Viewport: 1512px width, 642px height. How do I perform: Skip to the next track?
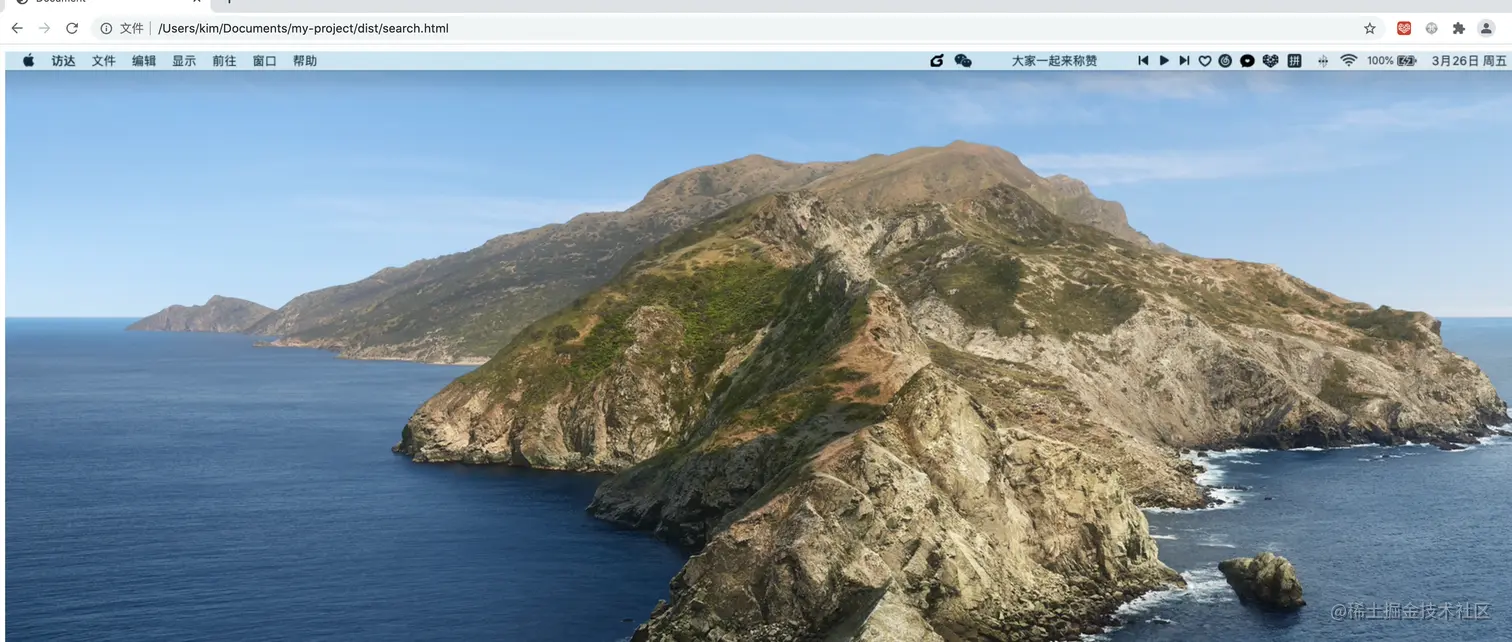click(1184, 61)
